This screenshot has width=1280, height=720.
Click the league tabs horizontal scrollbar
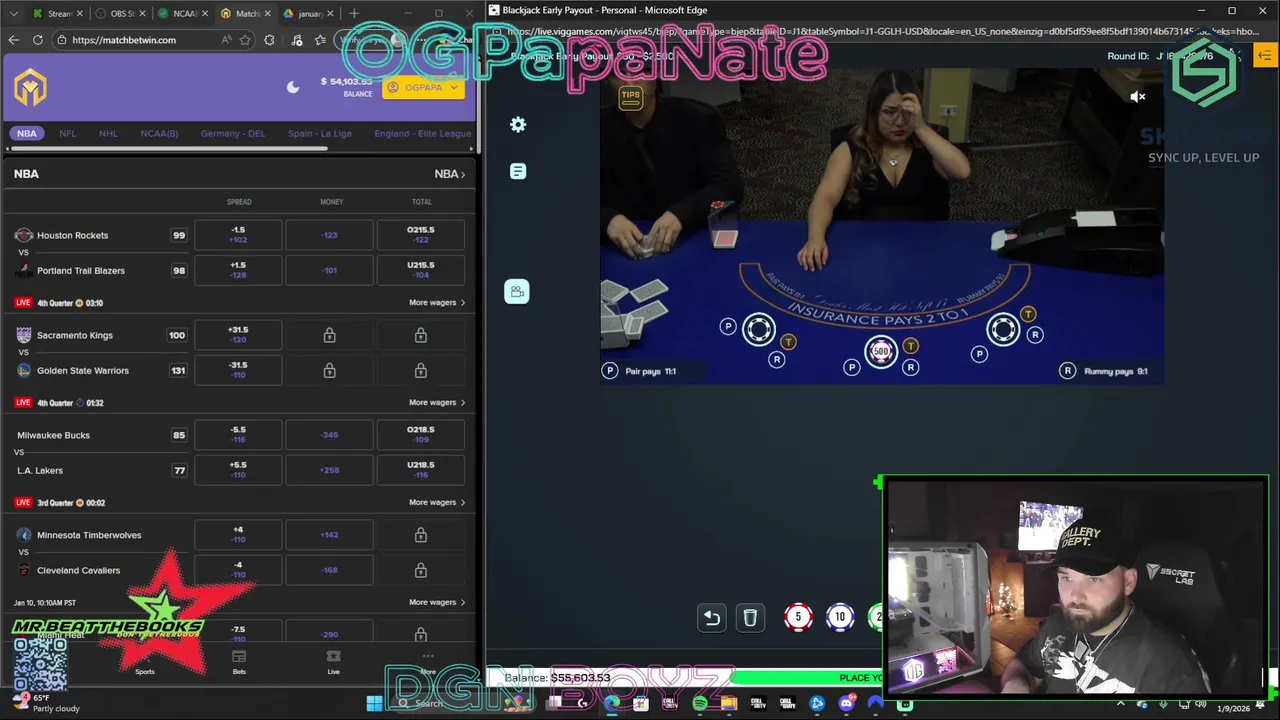168,149
